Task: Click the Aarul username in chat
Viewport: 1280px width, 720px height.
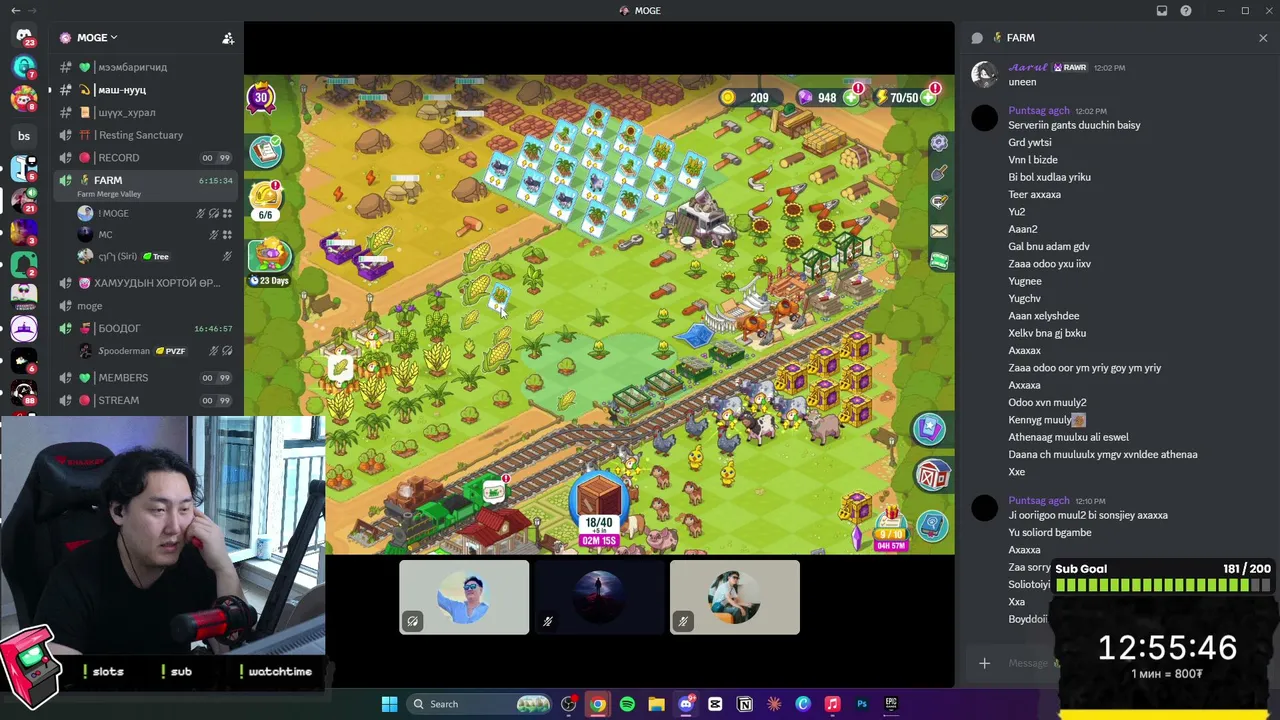Action: [x=1028, y=67]
